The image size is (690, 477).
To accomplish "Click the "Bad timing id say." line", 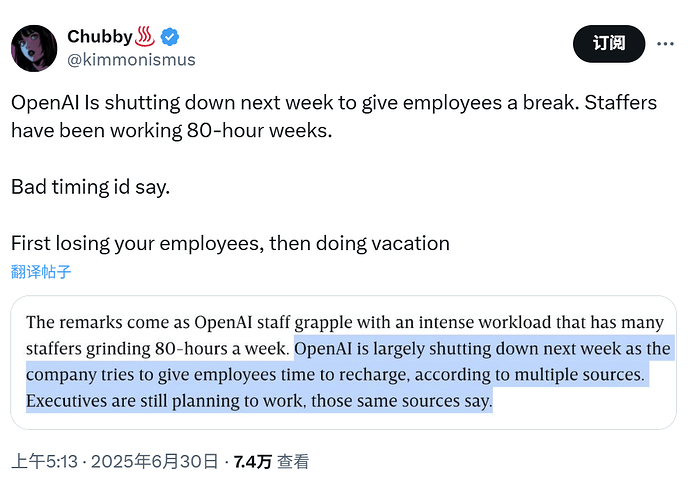I will [x=90, y=187].
